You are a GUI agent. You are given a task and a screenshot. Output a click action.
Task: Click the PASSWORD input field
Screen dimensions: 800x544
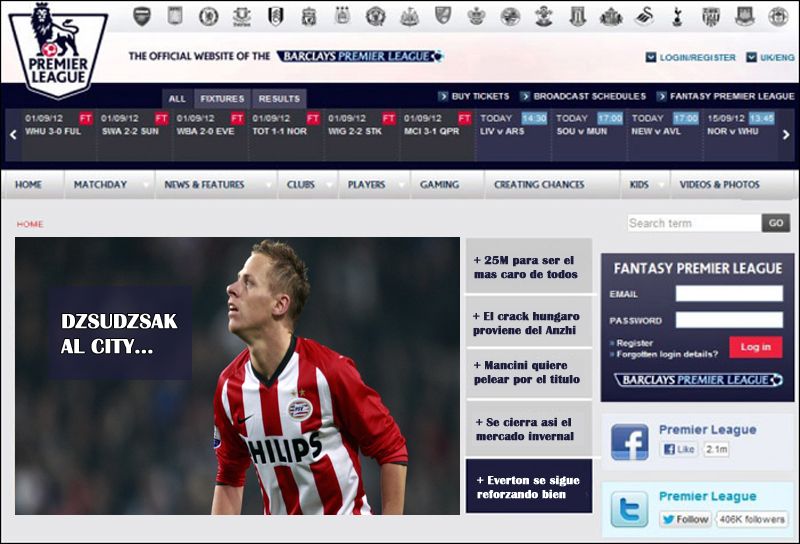(x=729, y=320)
